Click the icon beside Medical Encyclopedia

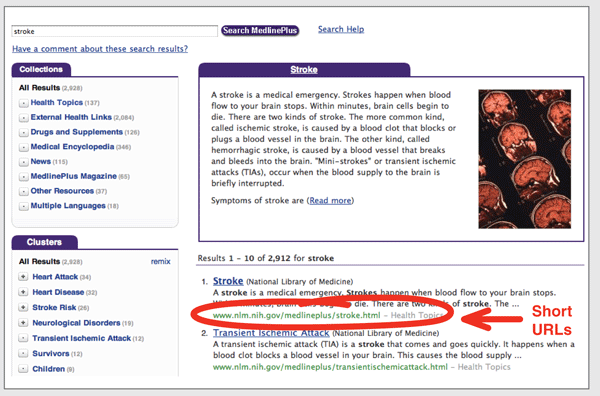click(23, 147)
